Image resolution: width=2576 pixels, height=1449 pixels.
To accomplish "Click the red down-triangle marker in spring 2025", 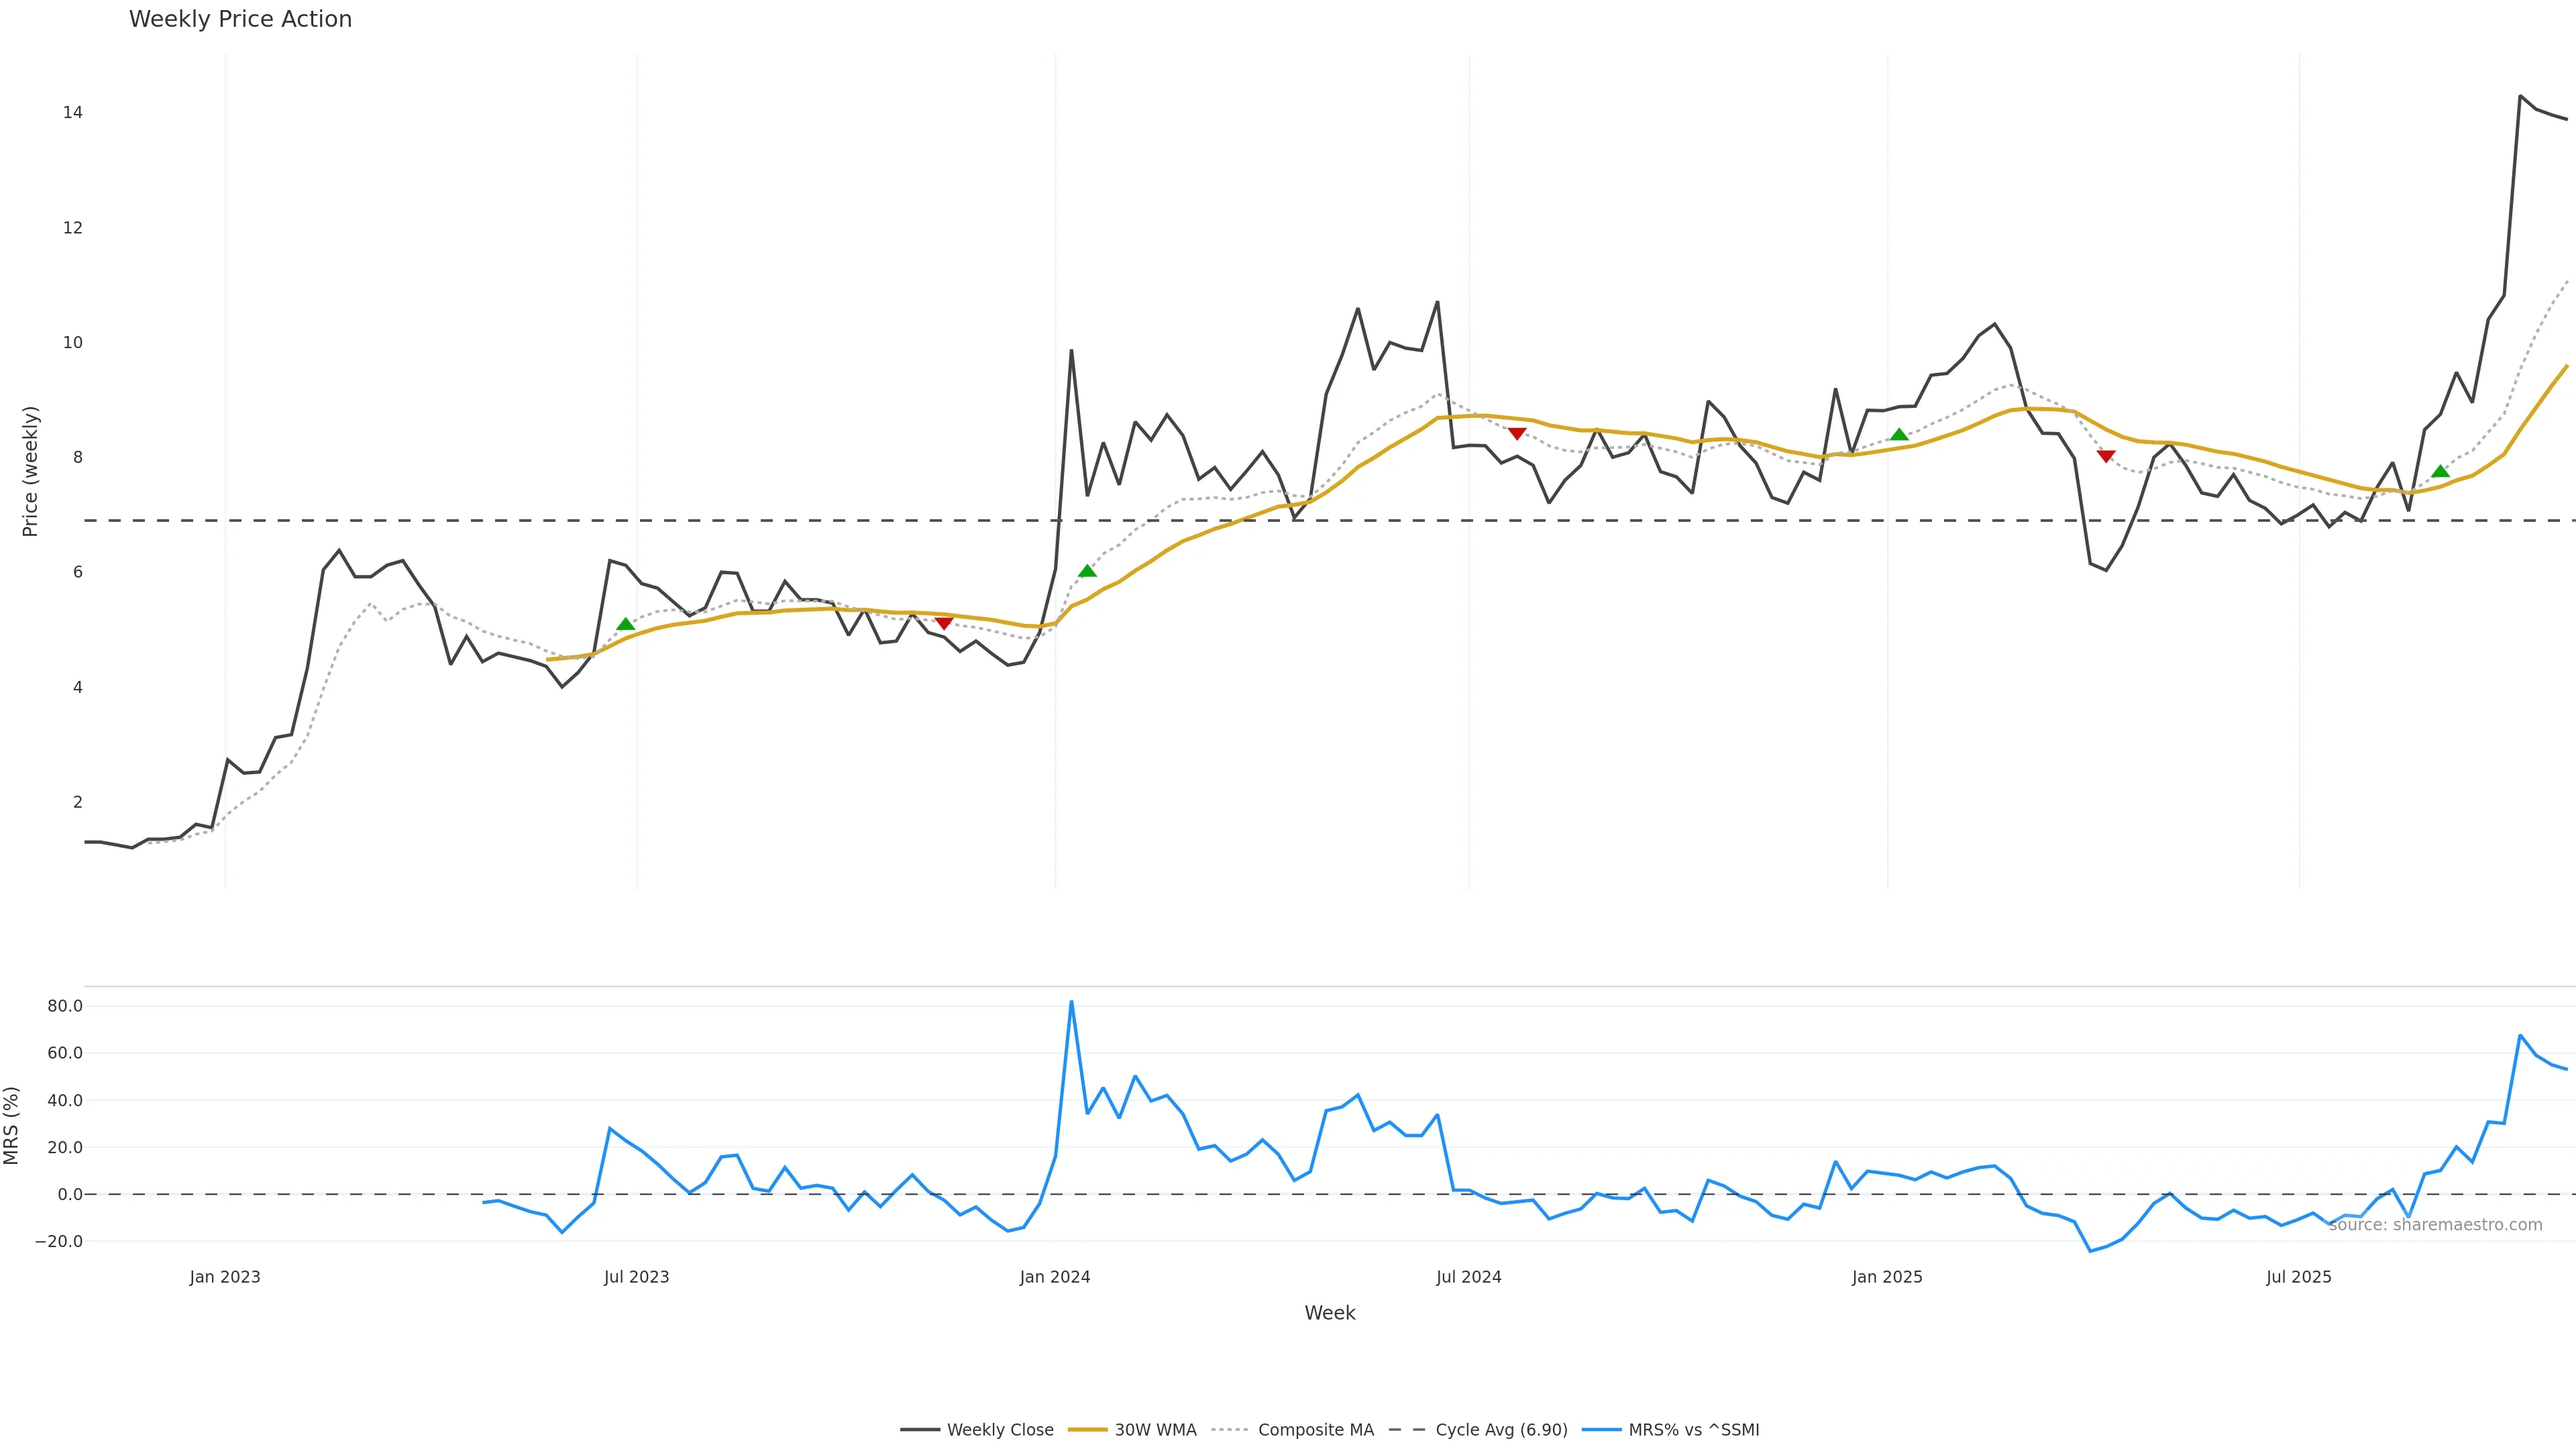I will tap(2106, 456).
